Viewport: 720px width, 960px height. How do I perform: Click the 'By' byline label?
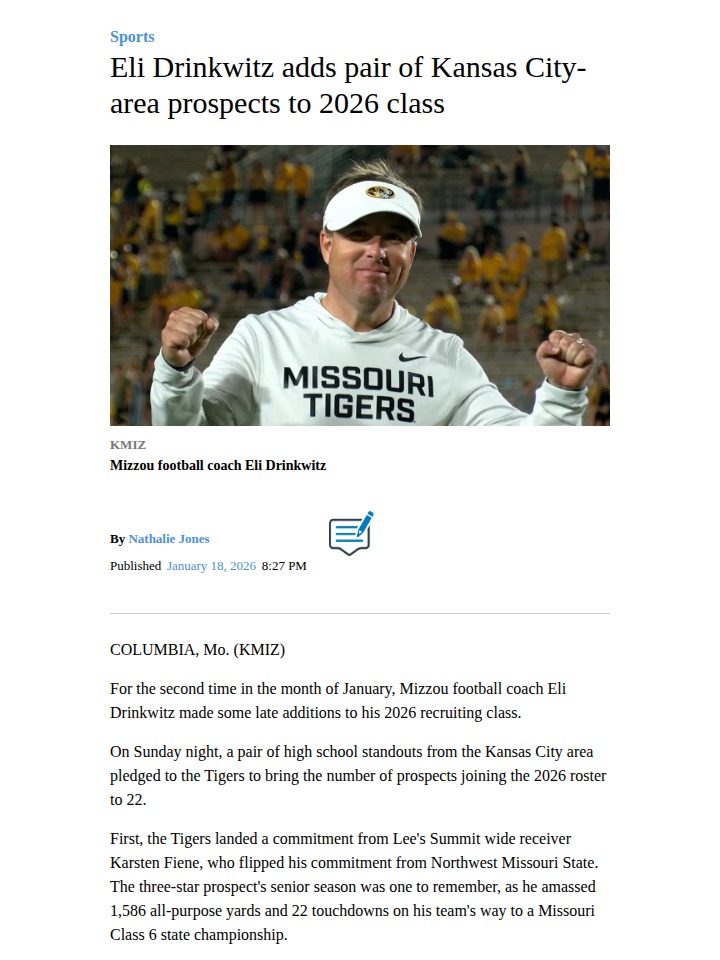[118, 539]
